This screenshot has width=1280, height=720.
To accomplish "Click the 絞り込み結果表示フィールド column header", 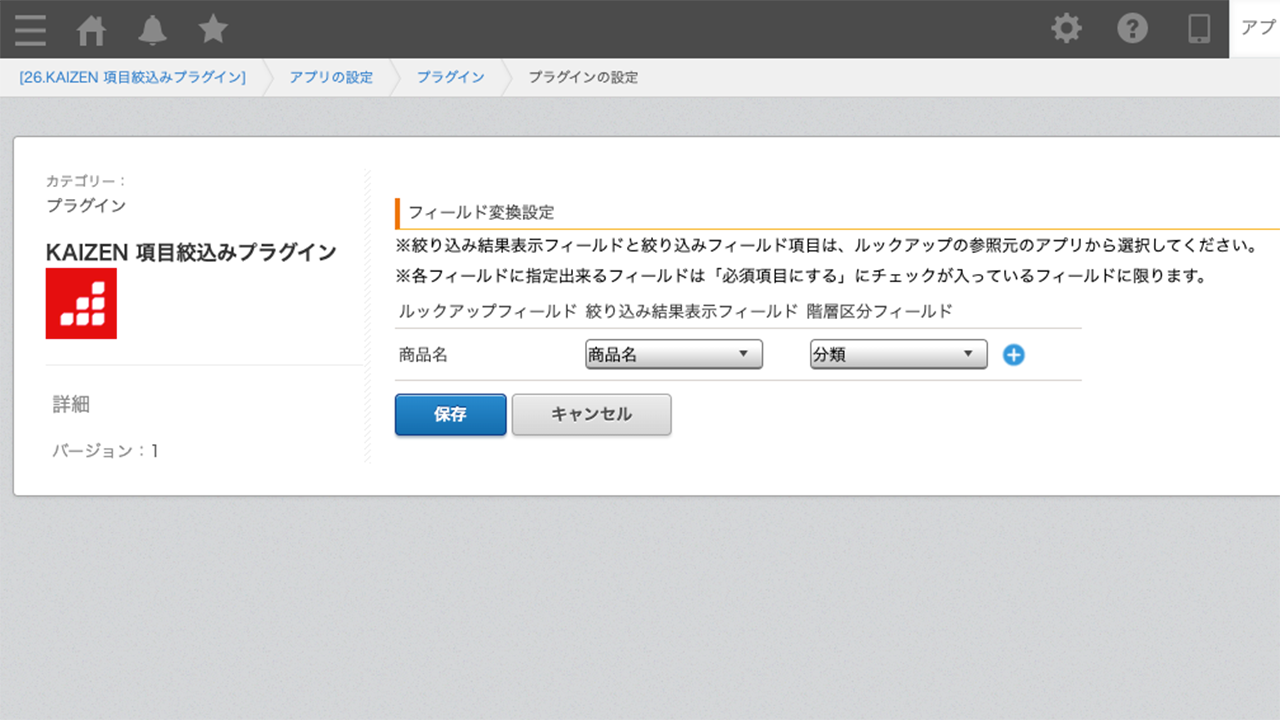I will click(692, 311).
